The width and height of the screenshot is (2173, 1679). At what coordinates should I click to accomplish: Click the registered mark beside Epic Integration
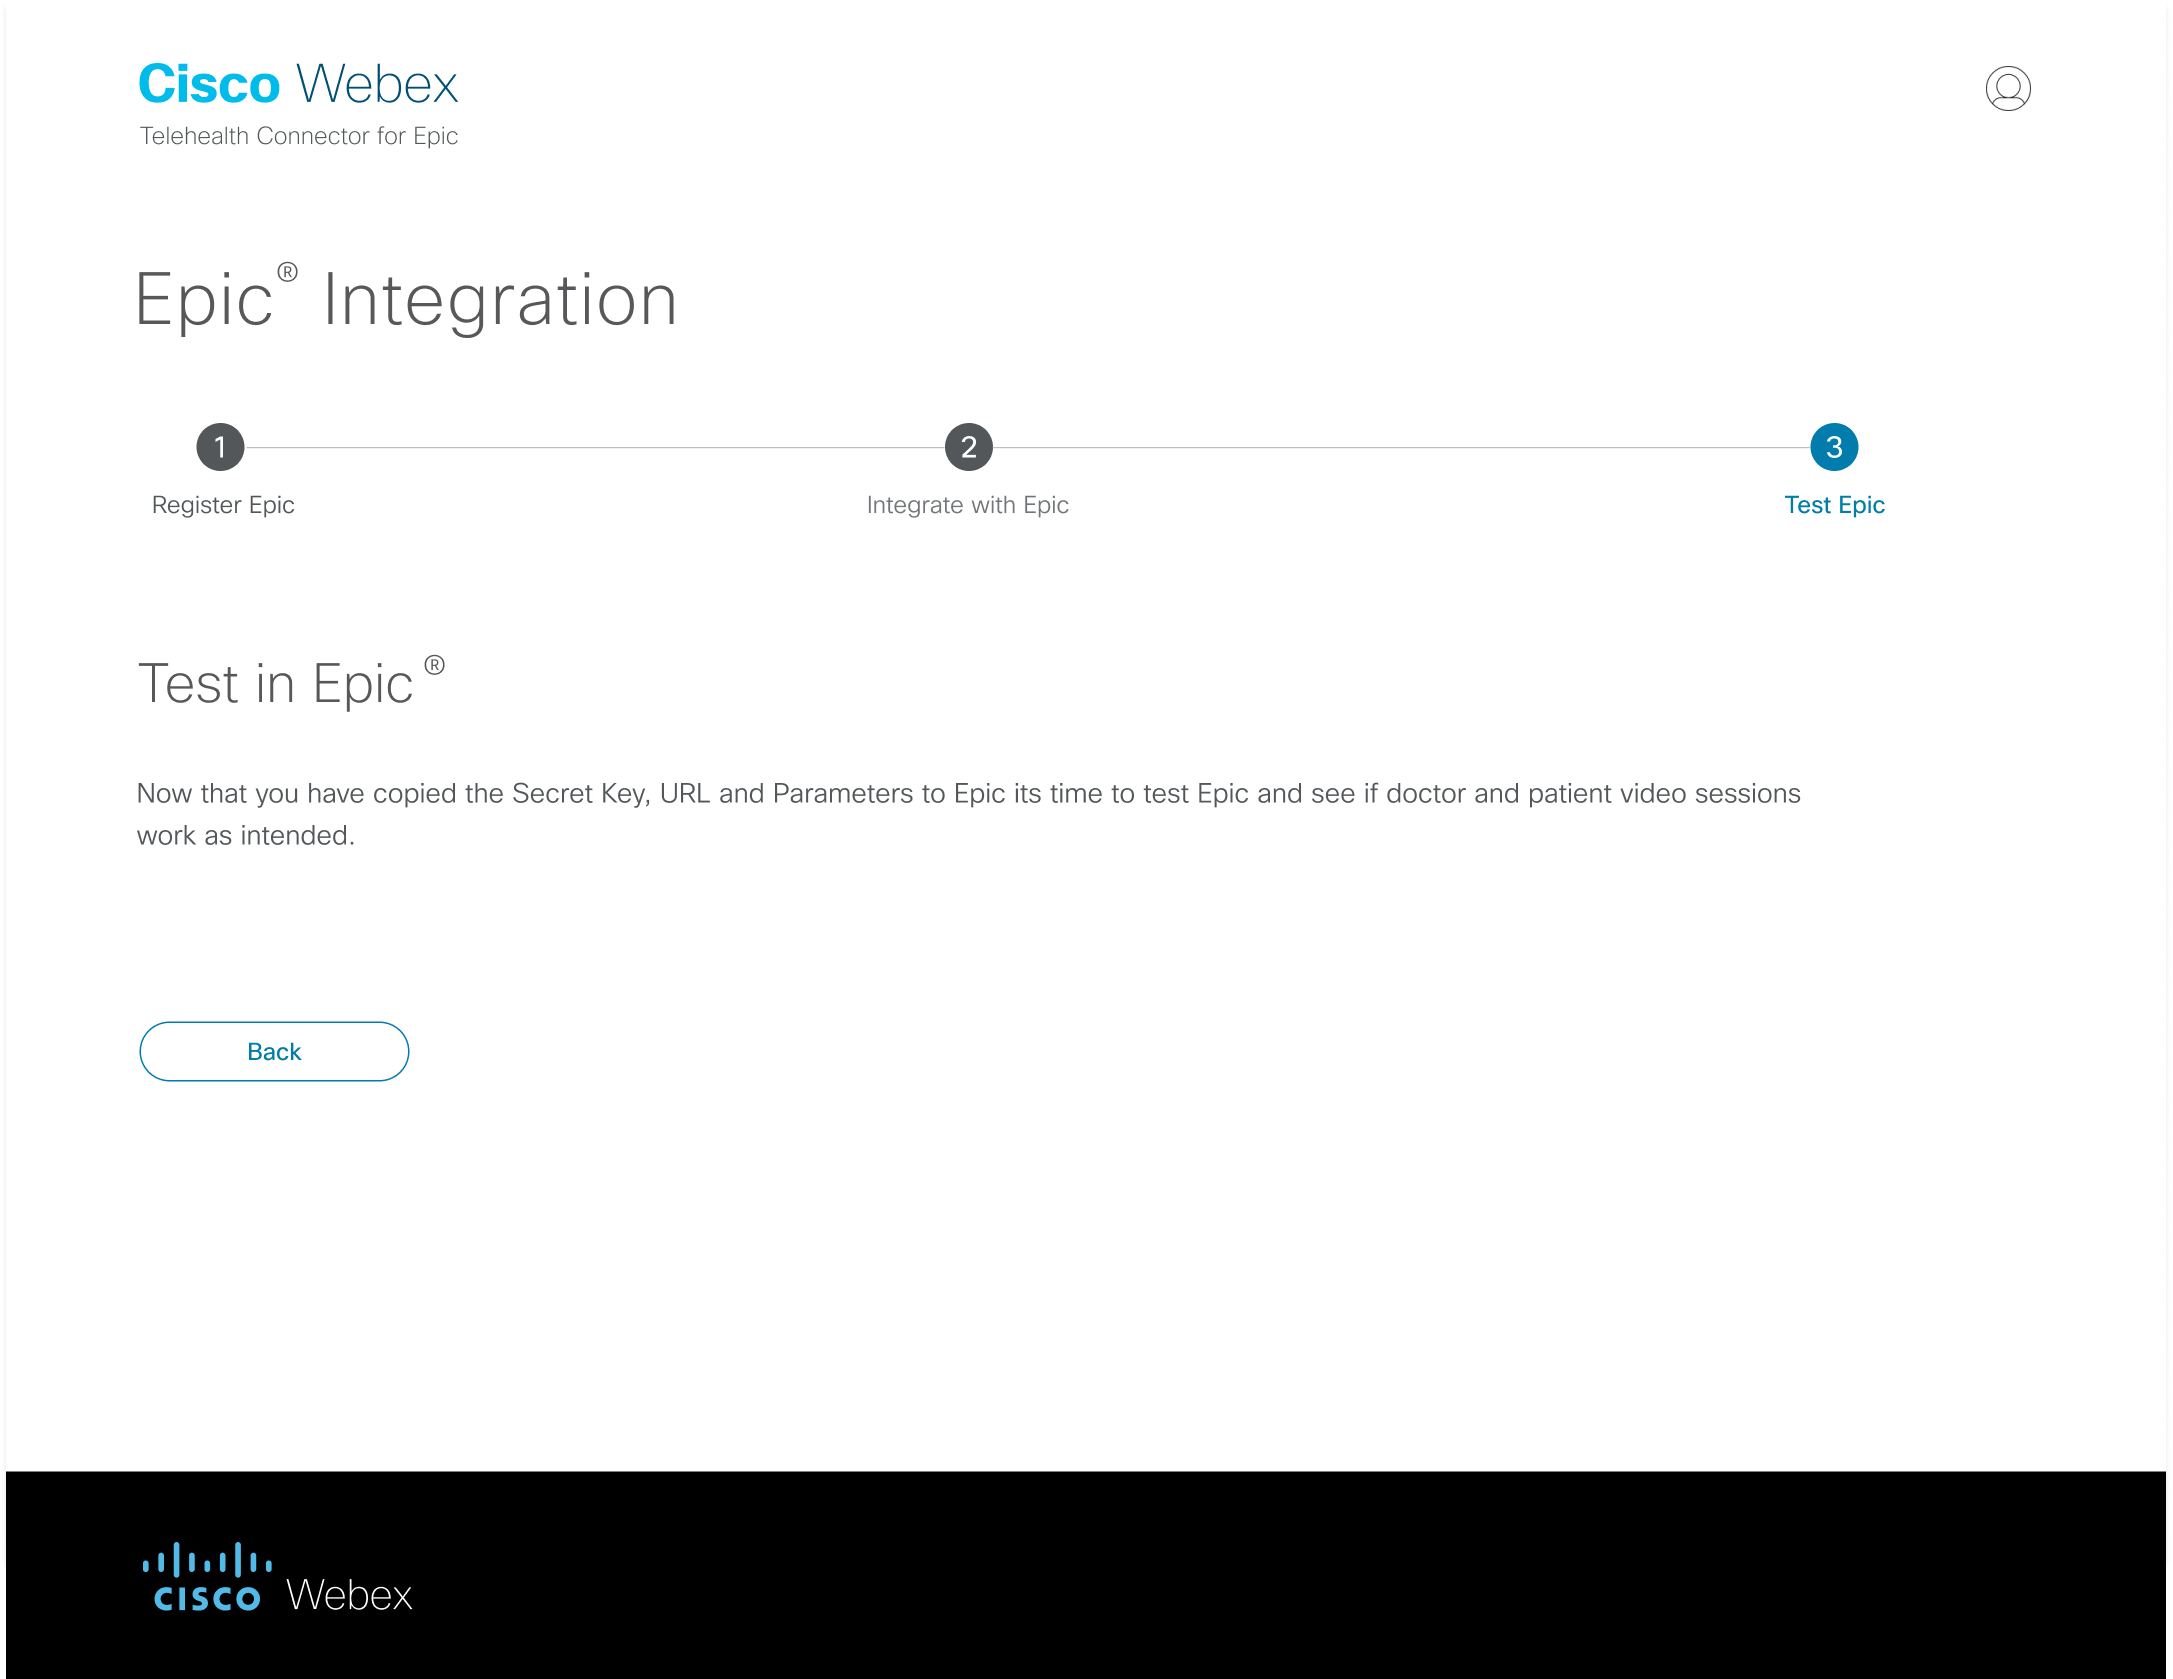coord(287,272)
